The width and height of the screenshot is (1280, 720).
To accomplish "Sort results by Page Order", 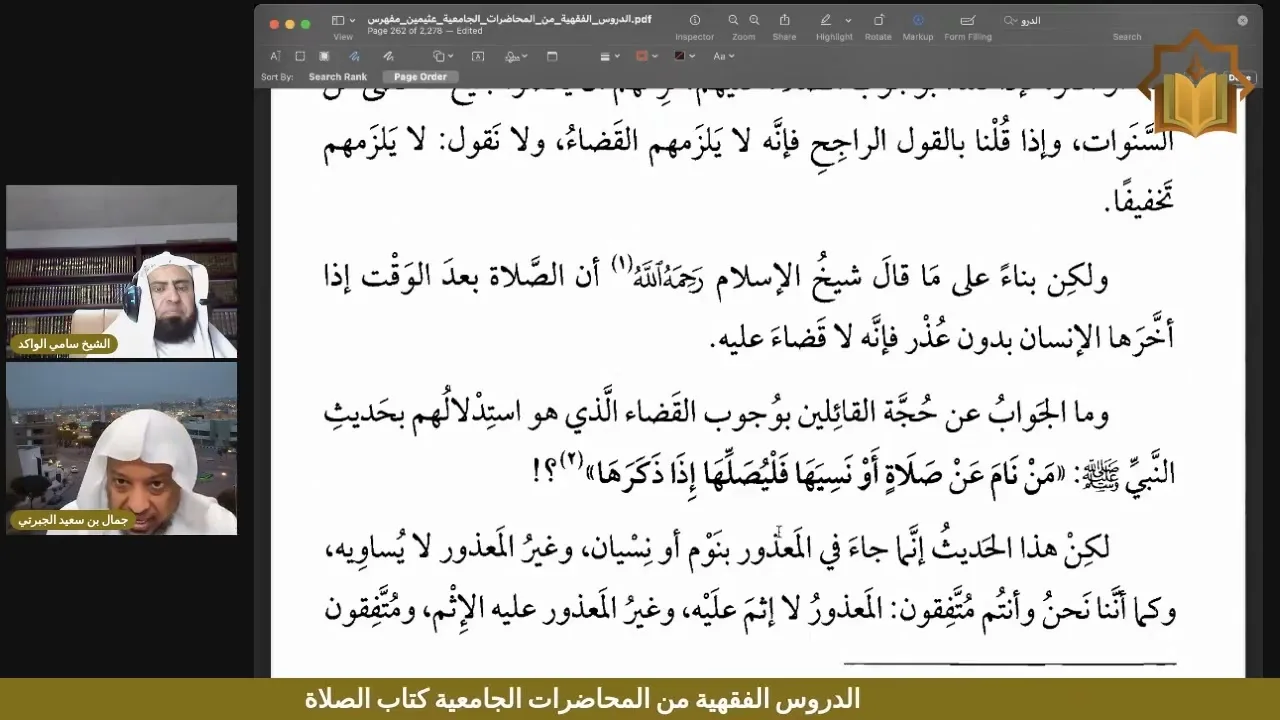I will (420, 77).
